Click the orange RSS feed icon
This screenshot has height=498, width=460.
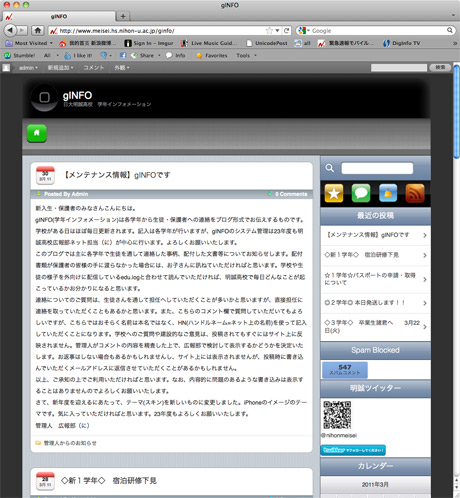(x=415, y=193)
